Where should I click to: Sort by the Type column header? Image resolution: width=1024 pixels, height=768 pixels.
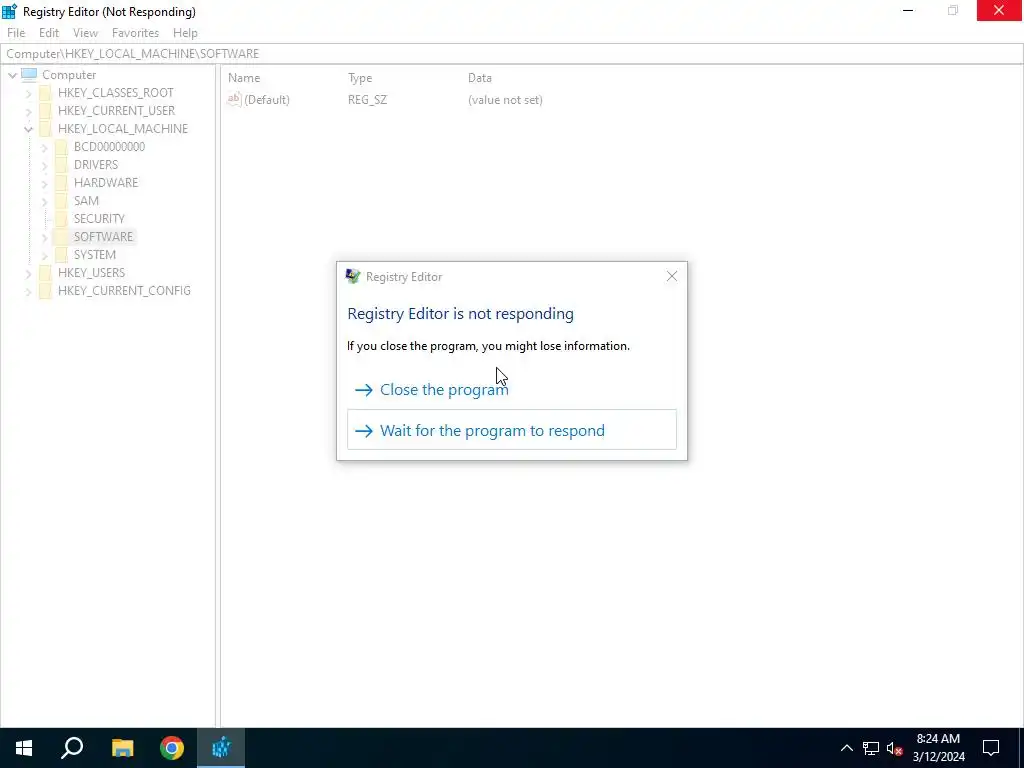360,78
